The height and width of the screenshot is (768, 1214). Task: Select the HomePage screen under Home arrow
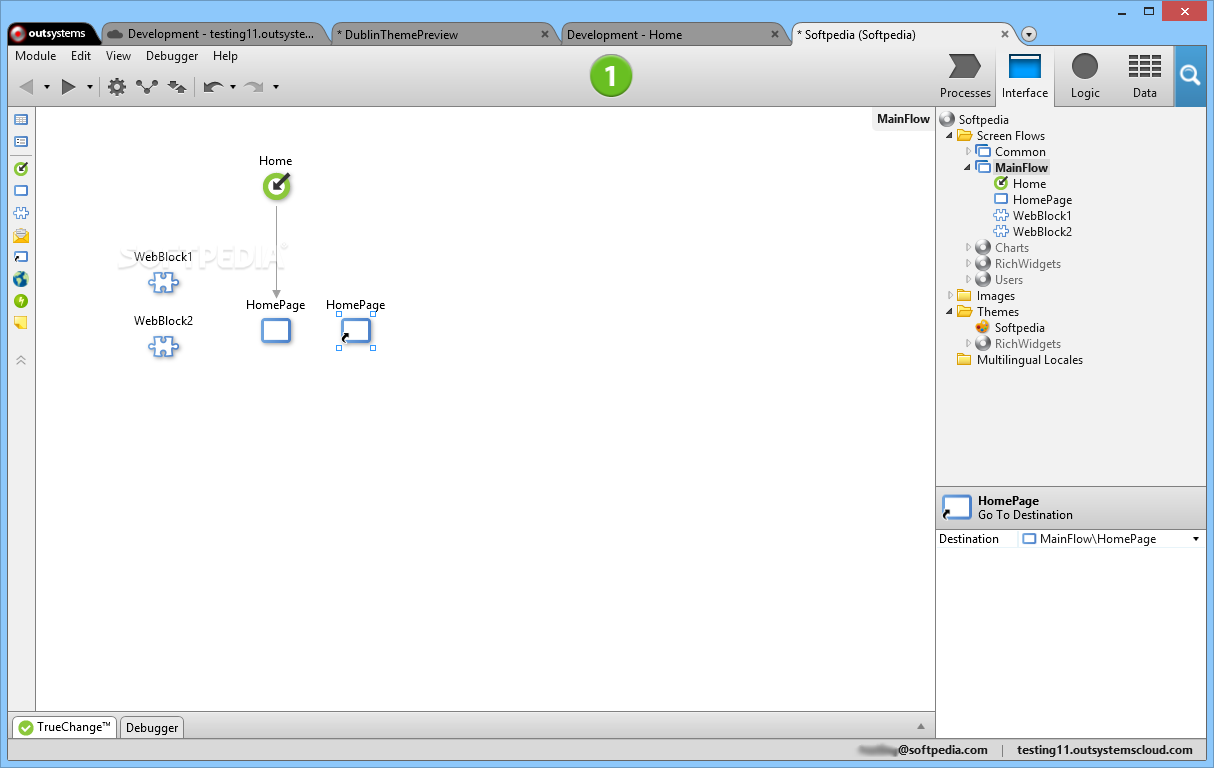276,331
